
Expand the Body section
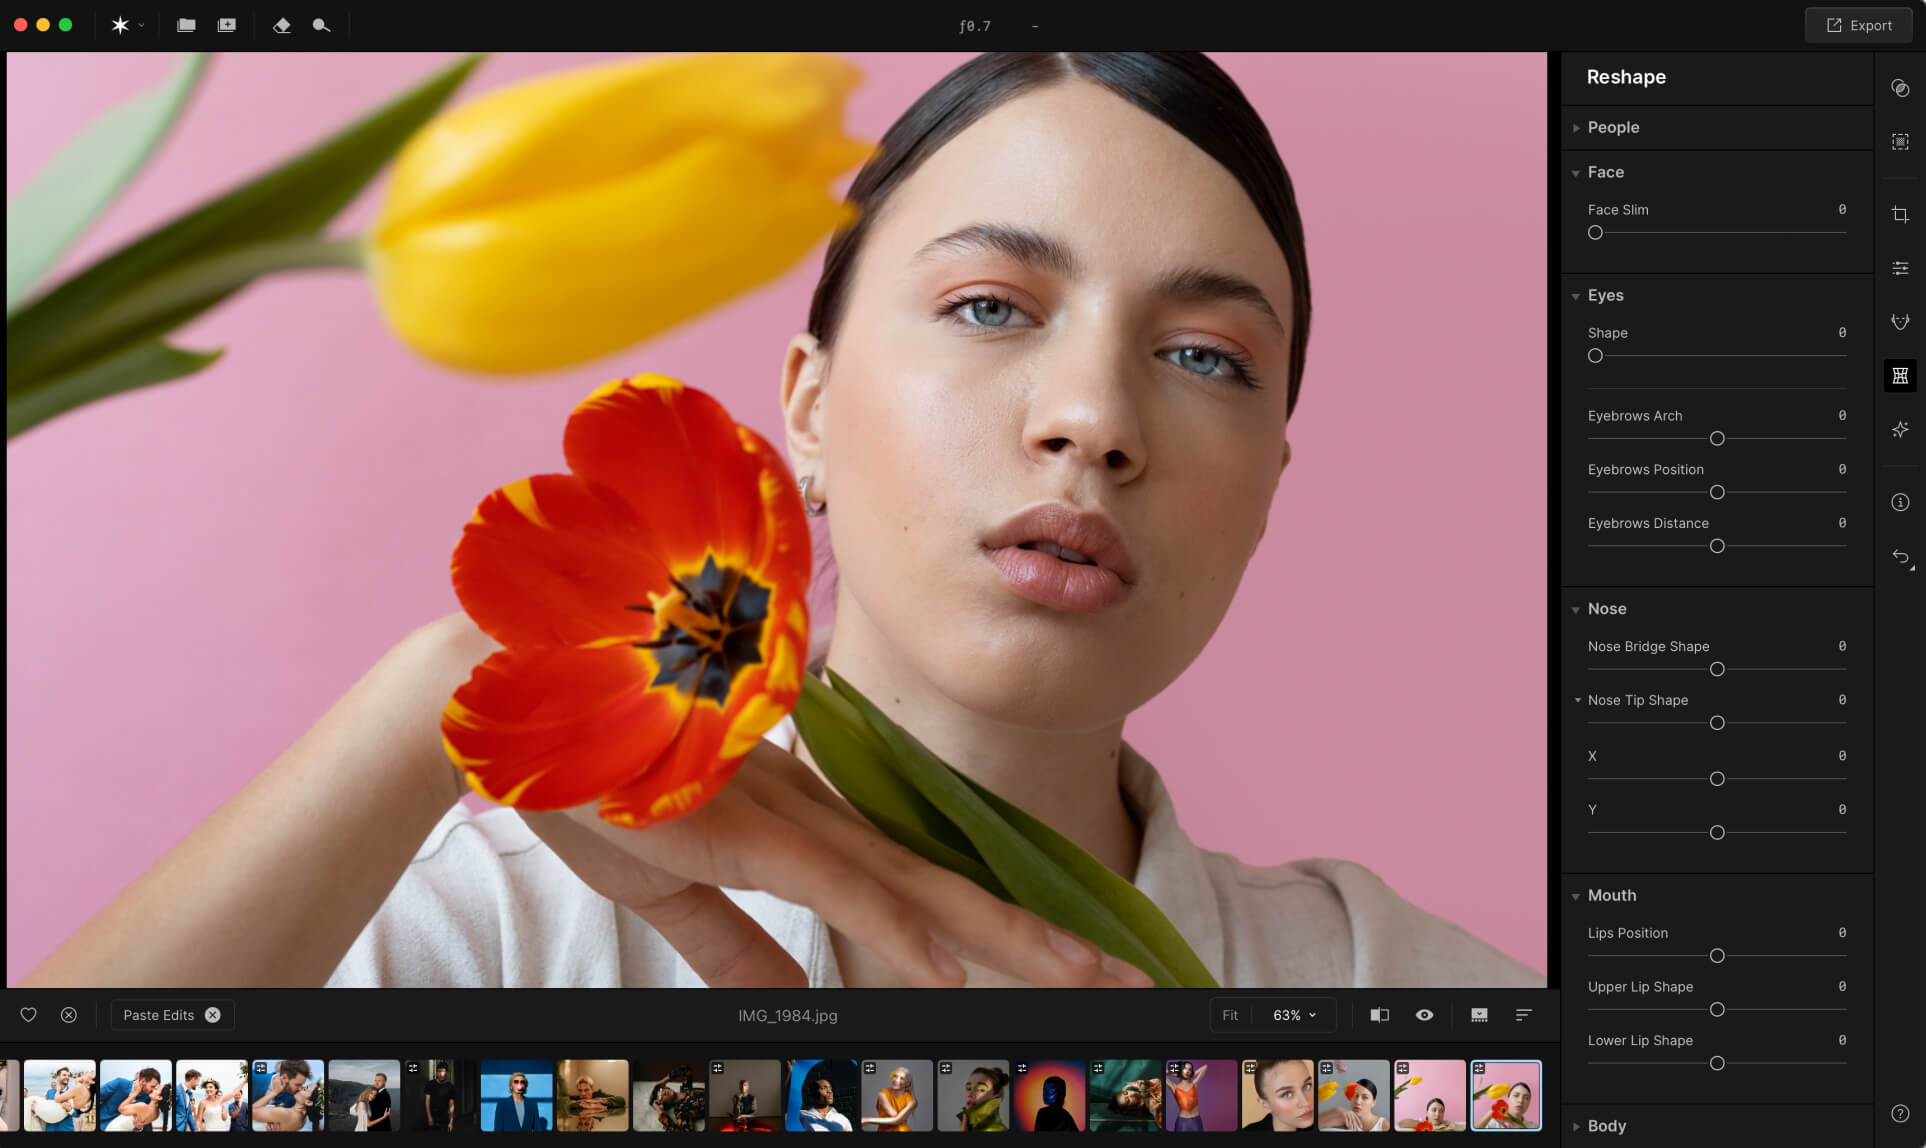click(x=1576, y=1127)
